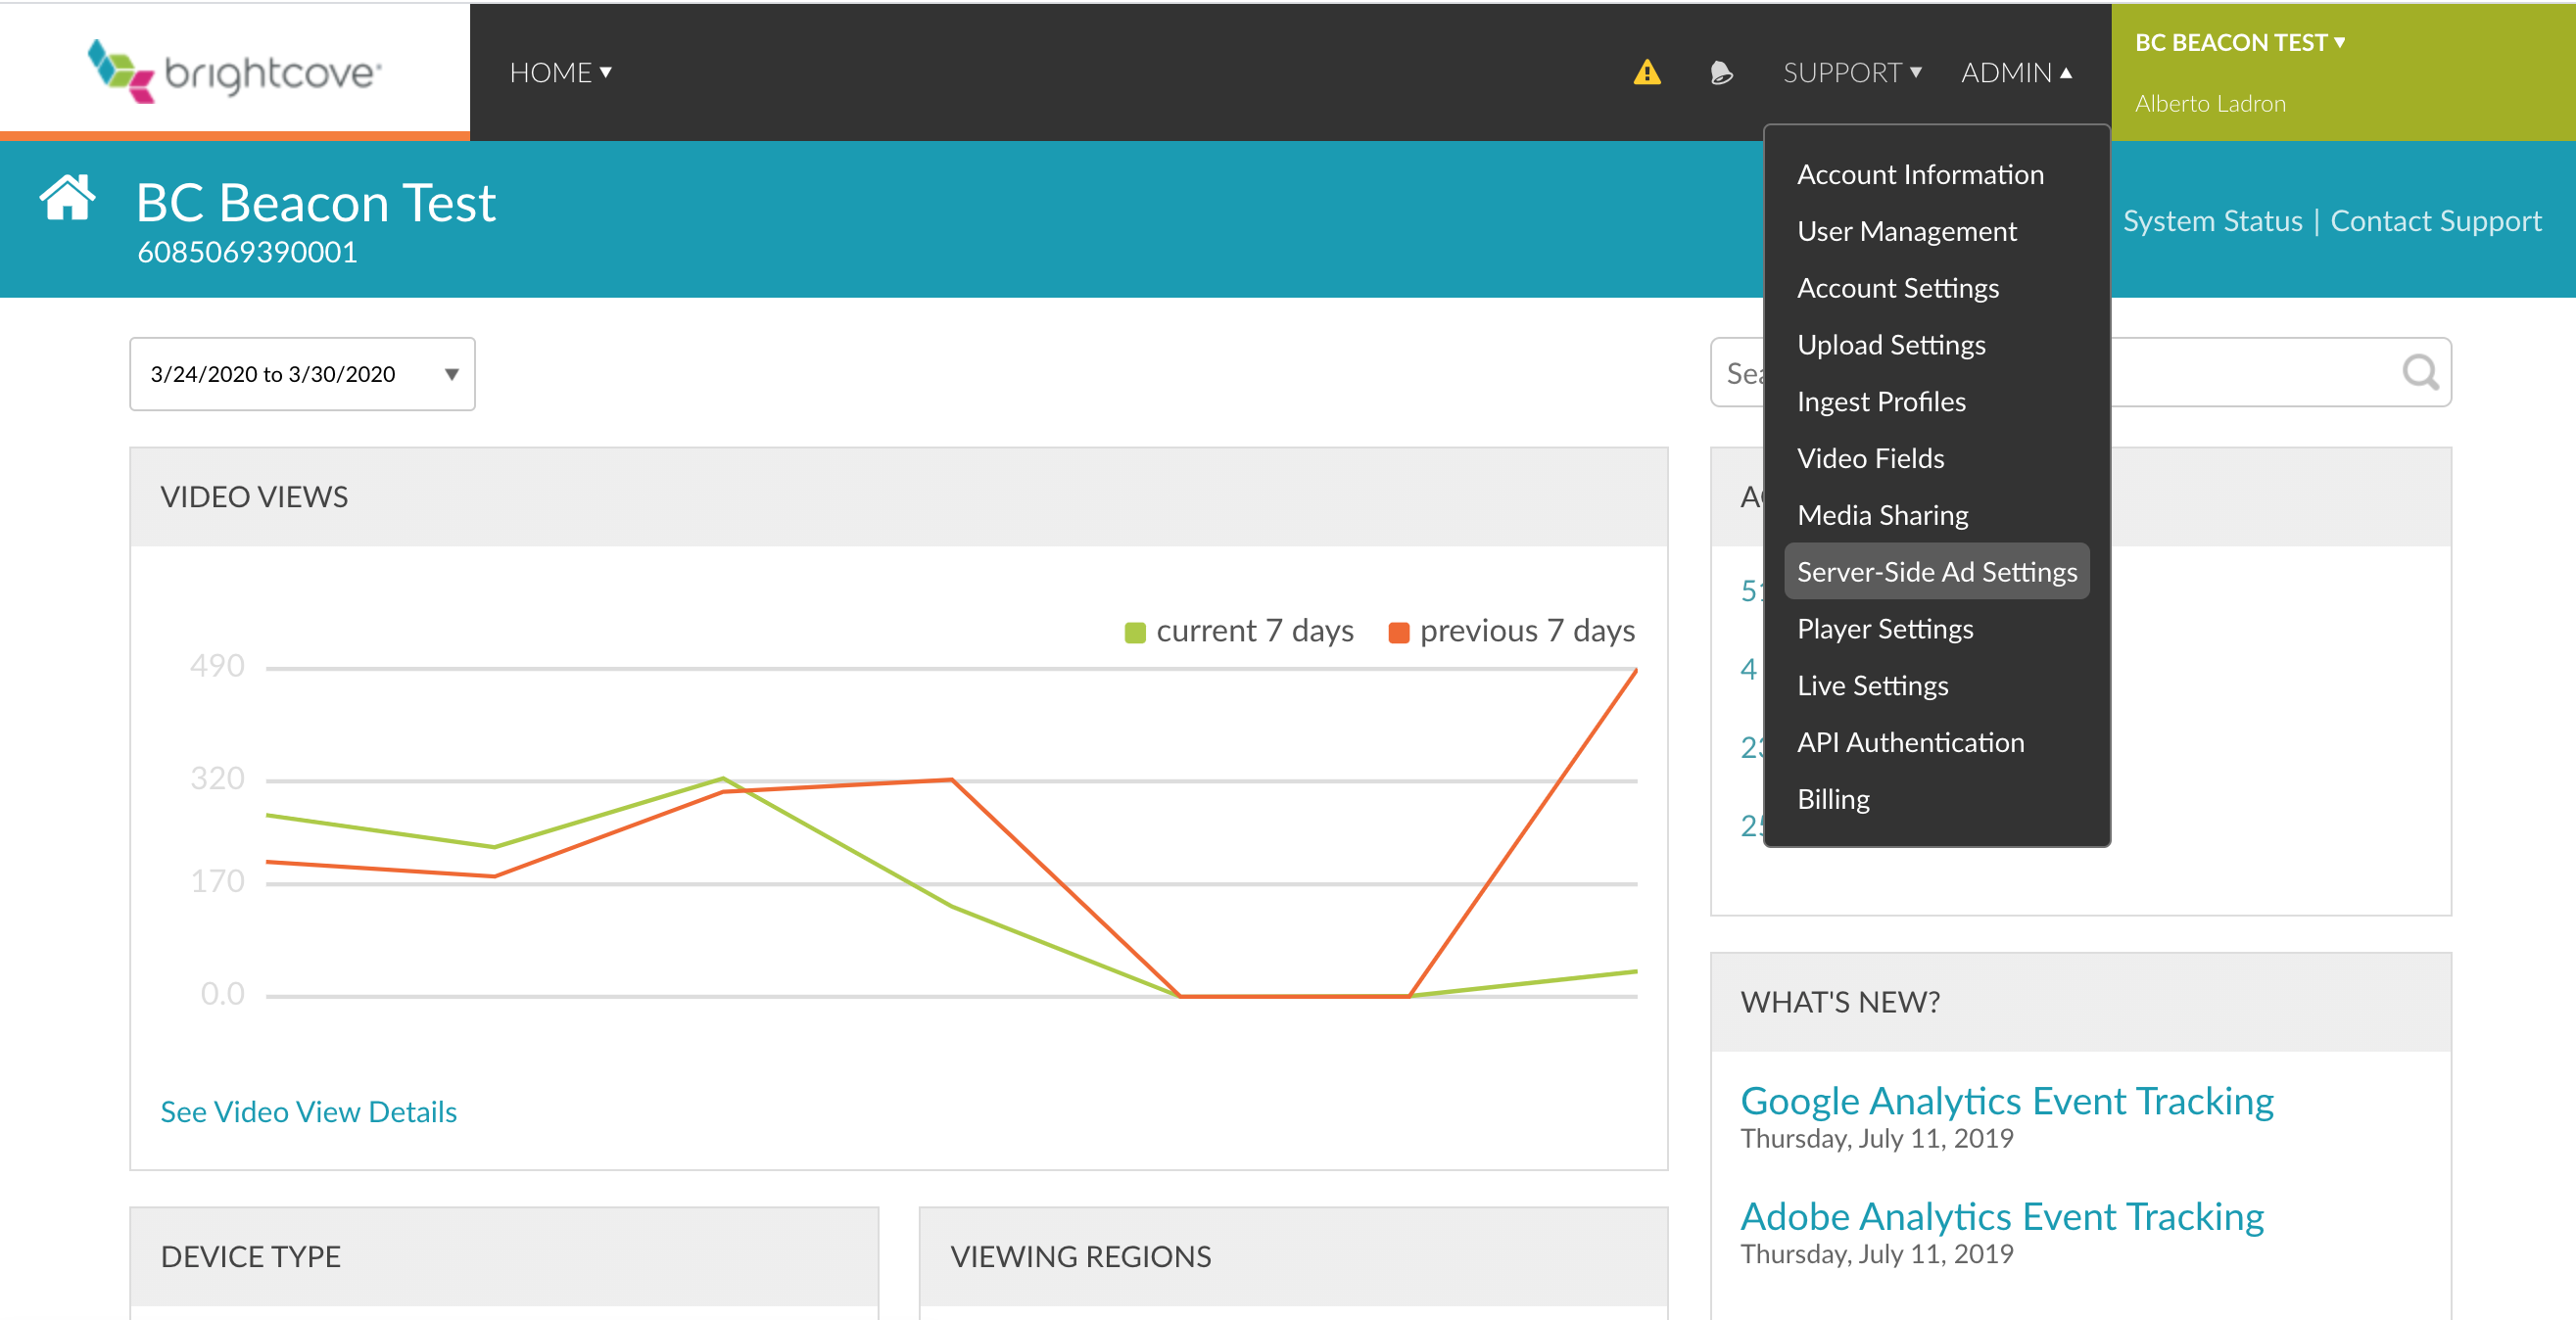Click the Brightcove logo

coord(235,71)
